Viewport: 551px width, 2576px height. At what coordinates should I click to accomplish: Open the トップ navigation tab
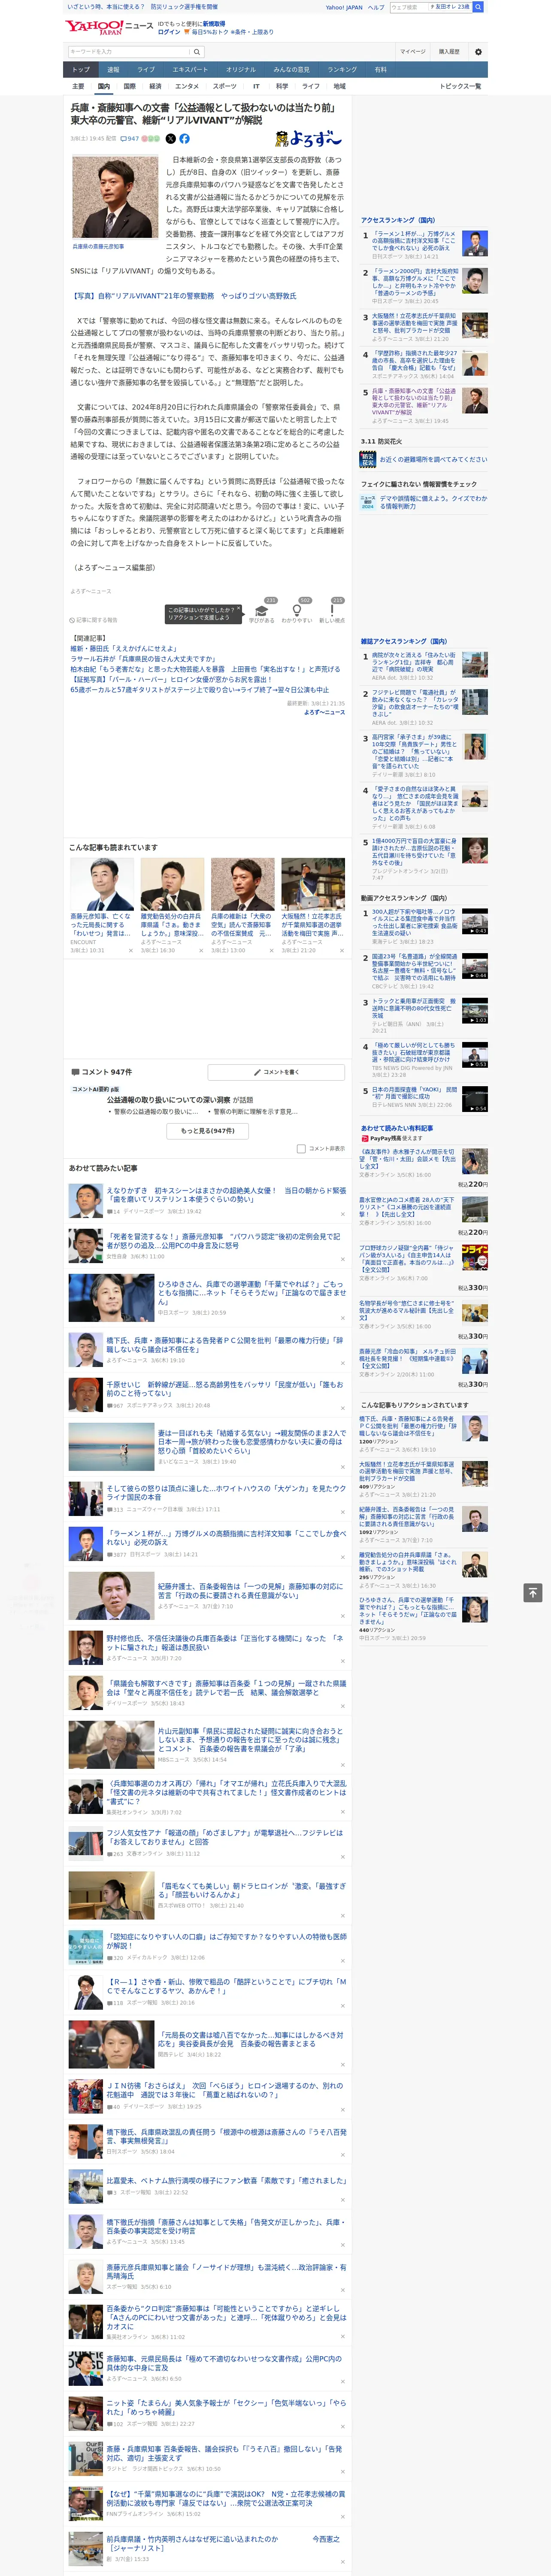81,69
